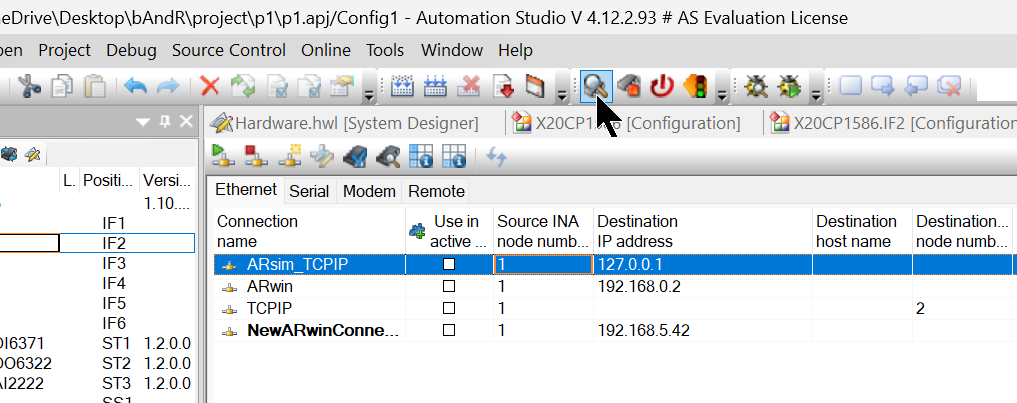The height and width of the screenshot is (403, 1017).
Task: Click the Browse for targets magnifier icon
Action: 389,156
